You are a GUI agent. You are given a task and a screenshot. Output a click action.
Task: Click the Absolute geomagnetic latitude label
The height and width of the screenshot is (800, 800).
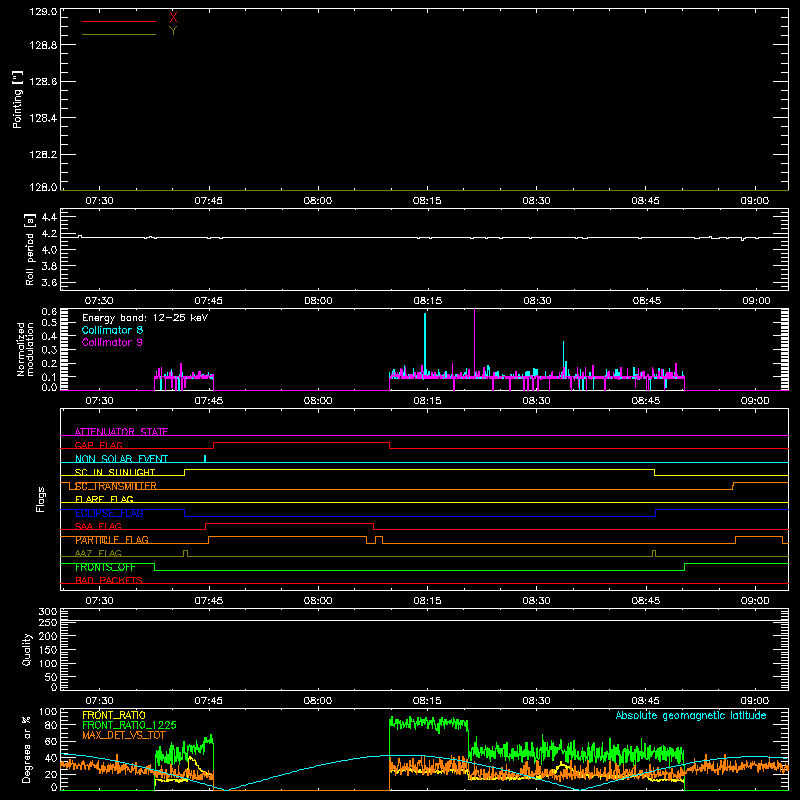click(x=691, y=715)
